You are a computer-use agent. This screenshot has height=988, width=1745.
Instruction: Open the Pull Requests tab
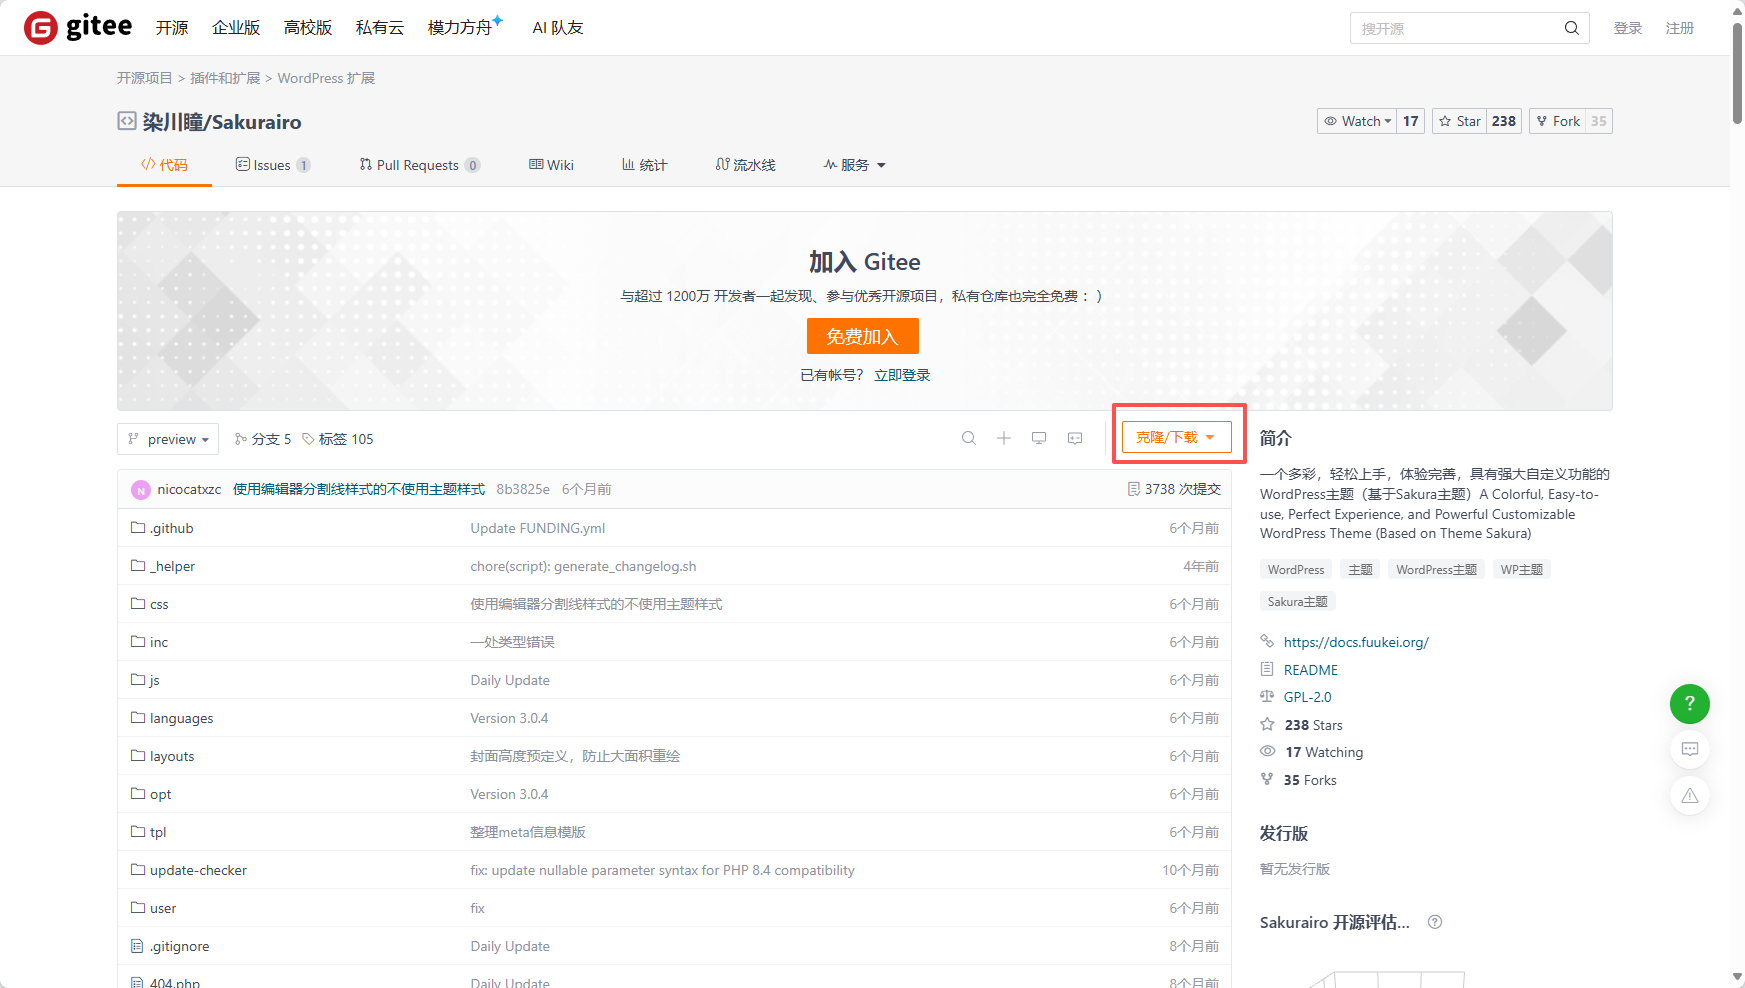pyautogui.click(x=420, y=165)
